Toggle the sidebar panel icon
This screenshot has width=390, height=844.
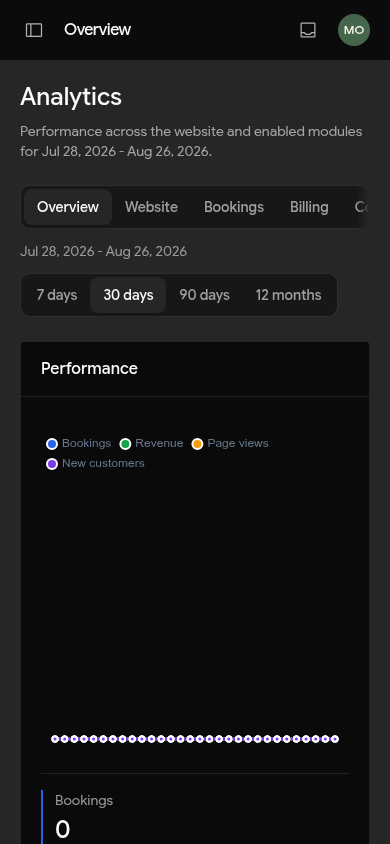coord(34,30)
